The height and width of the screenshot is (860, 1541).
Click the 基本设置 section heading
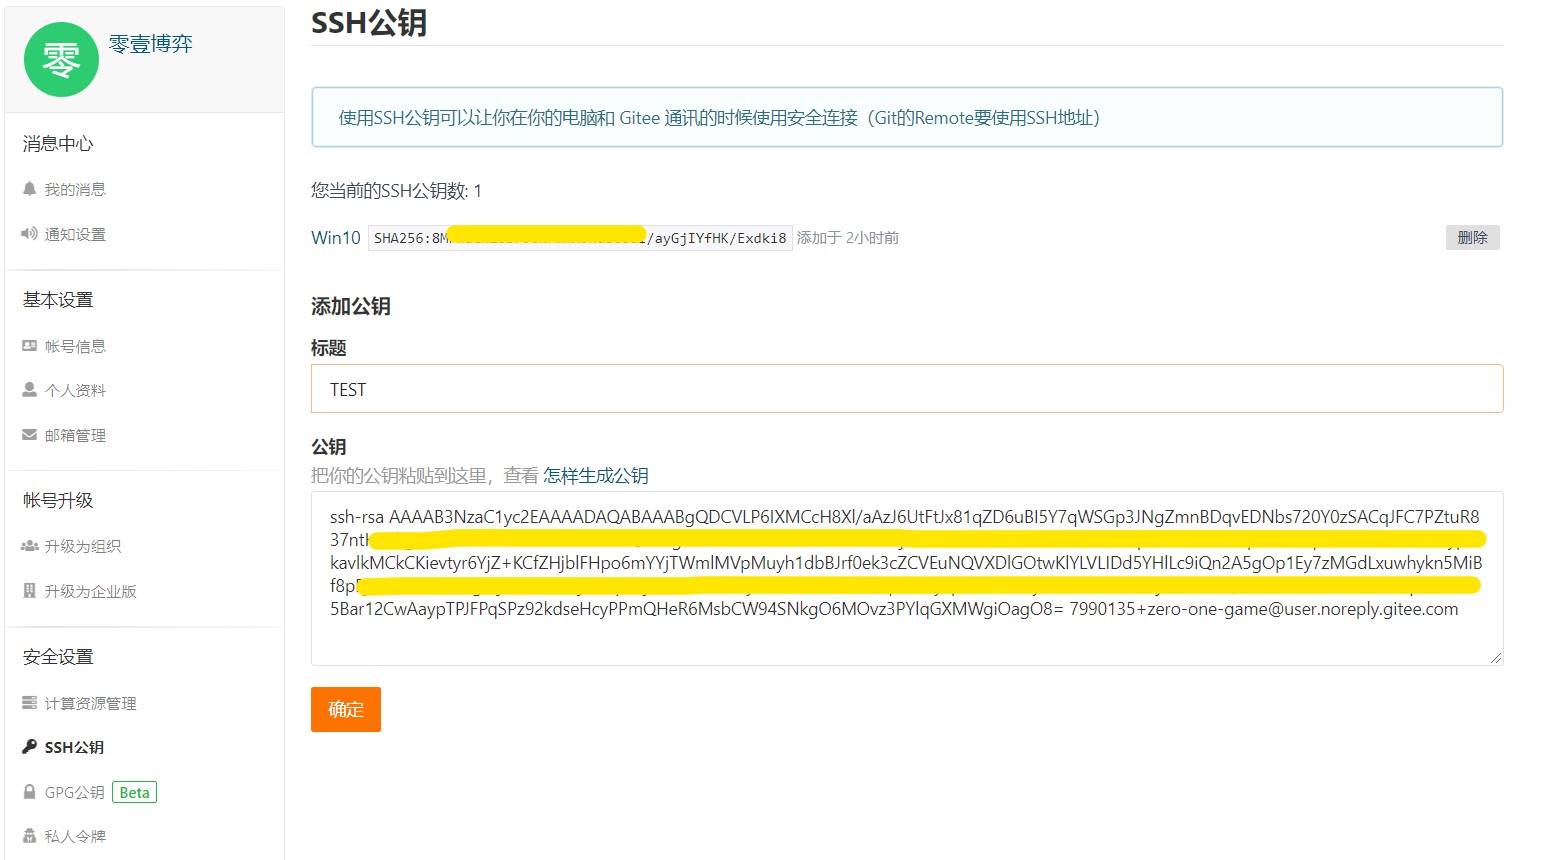coord(58,300)
